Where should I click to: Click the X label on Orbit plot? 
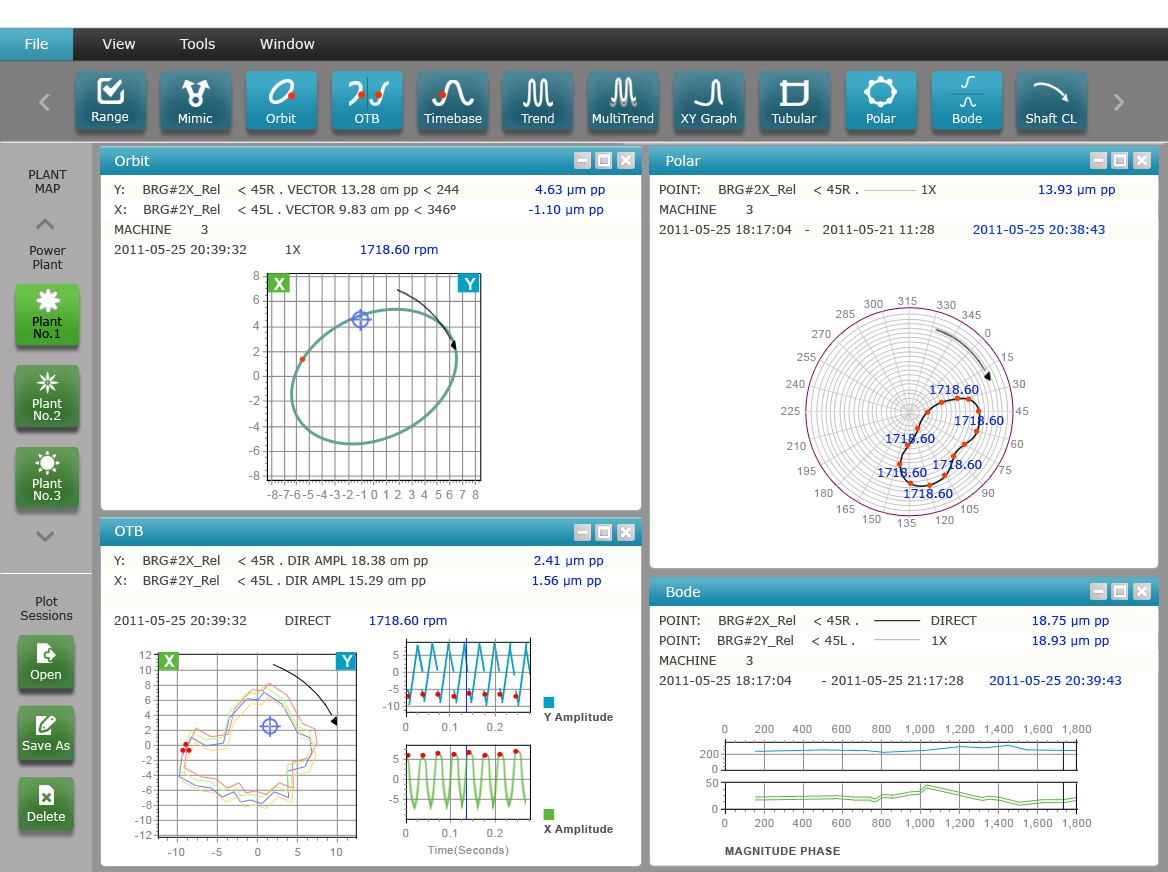click(279, 284)
